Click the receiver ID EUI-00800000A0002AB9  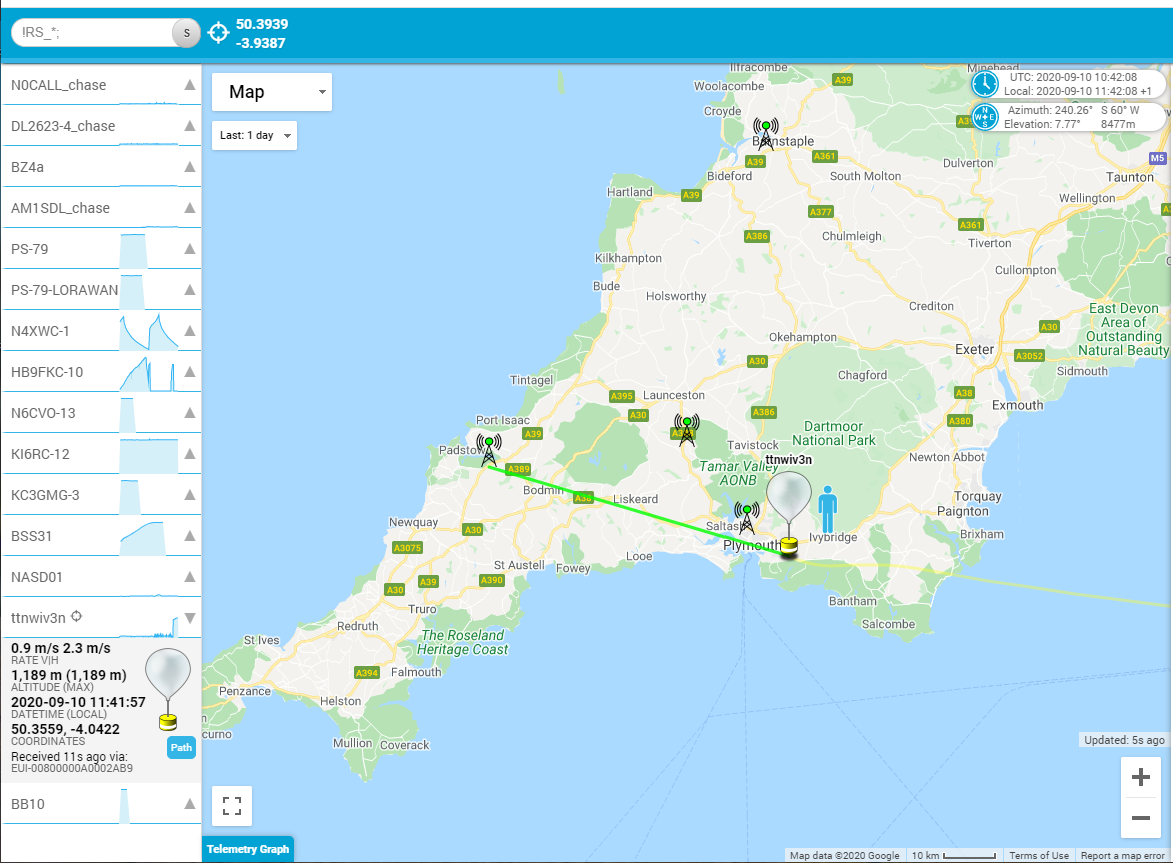72,769
